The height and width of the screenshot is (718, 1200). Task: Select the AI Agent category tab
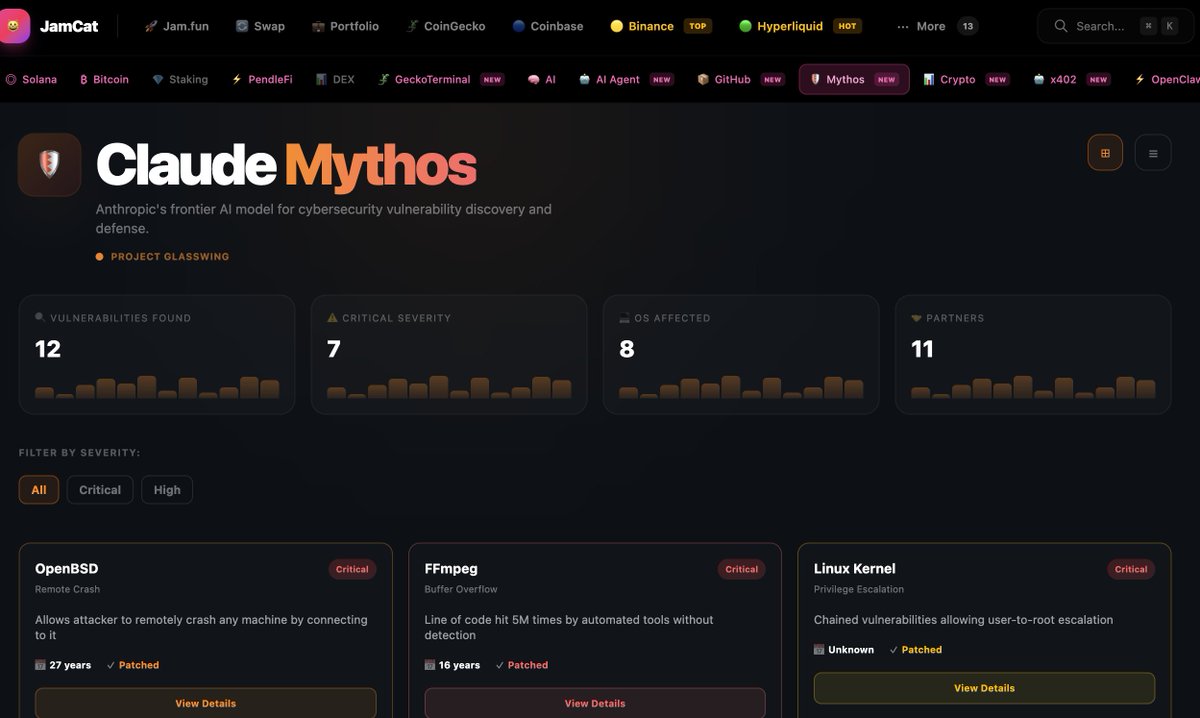(x=626, y=79)
